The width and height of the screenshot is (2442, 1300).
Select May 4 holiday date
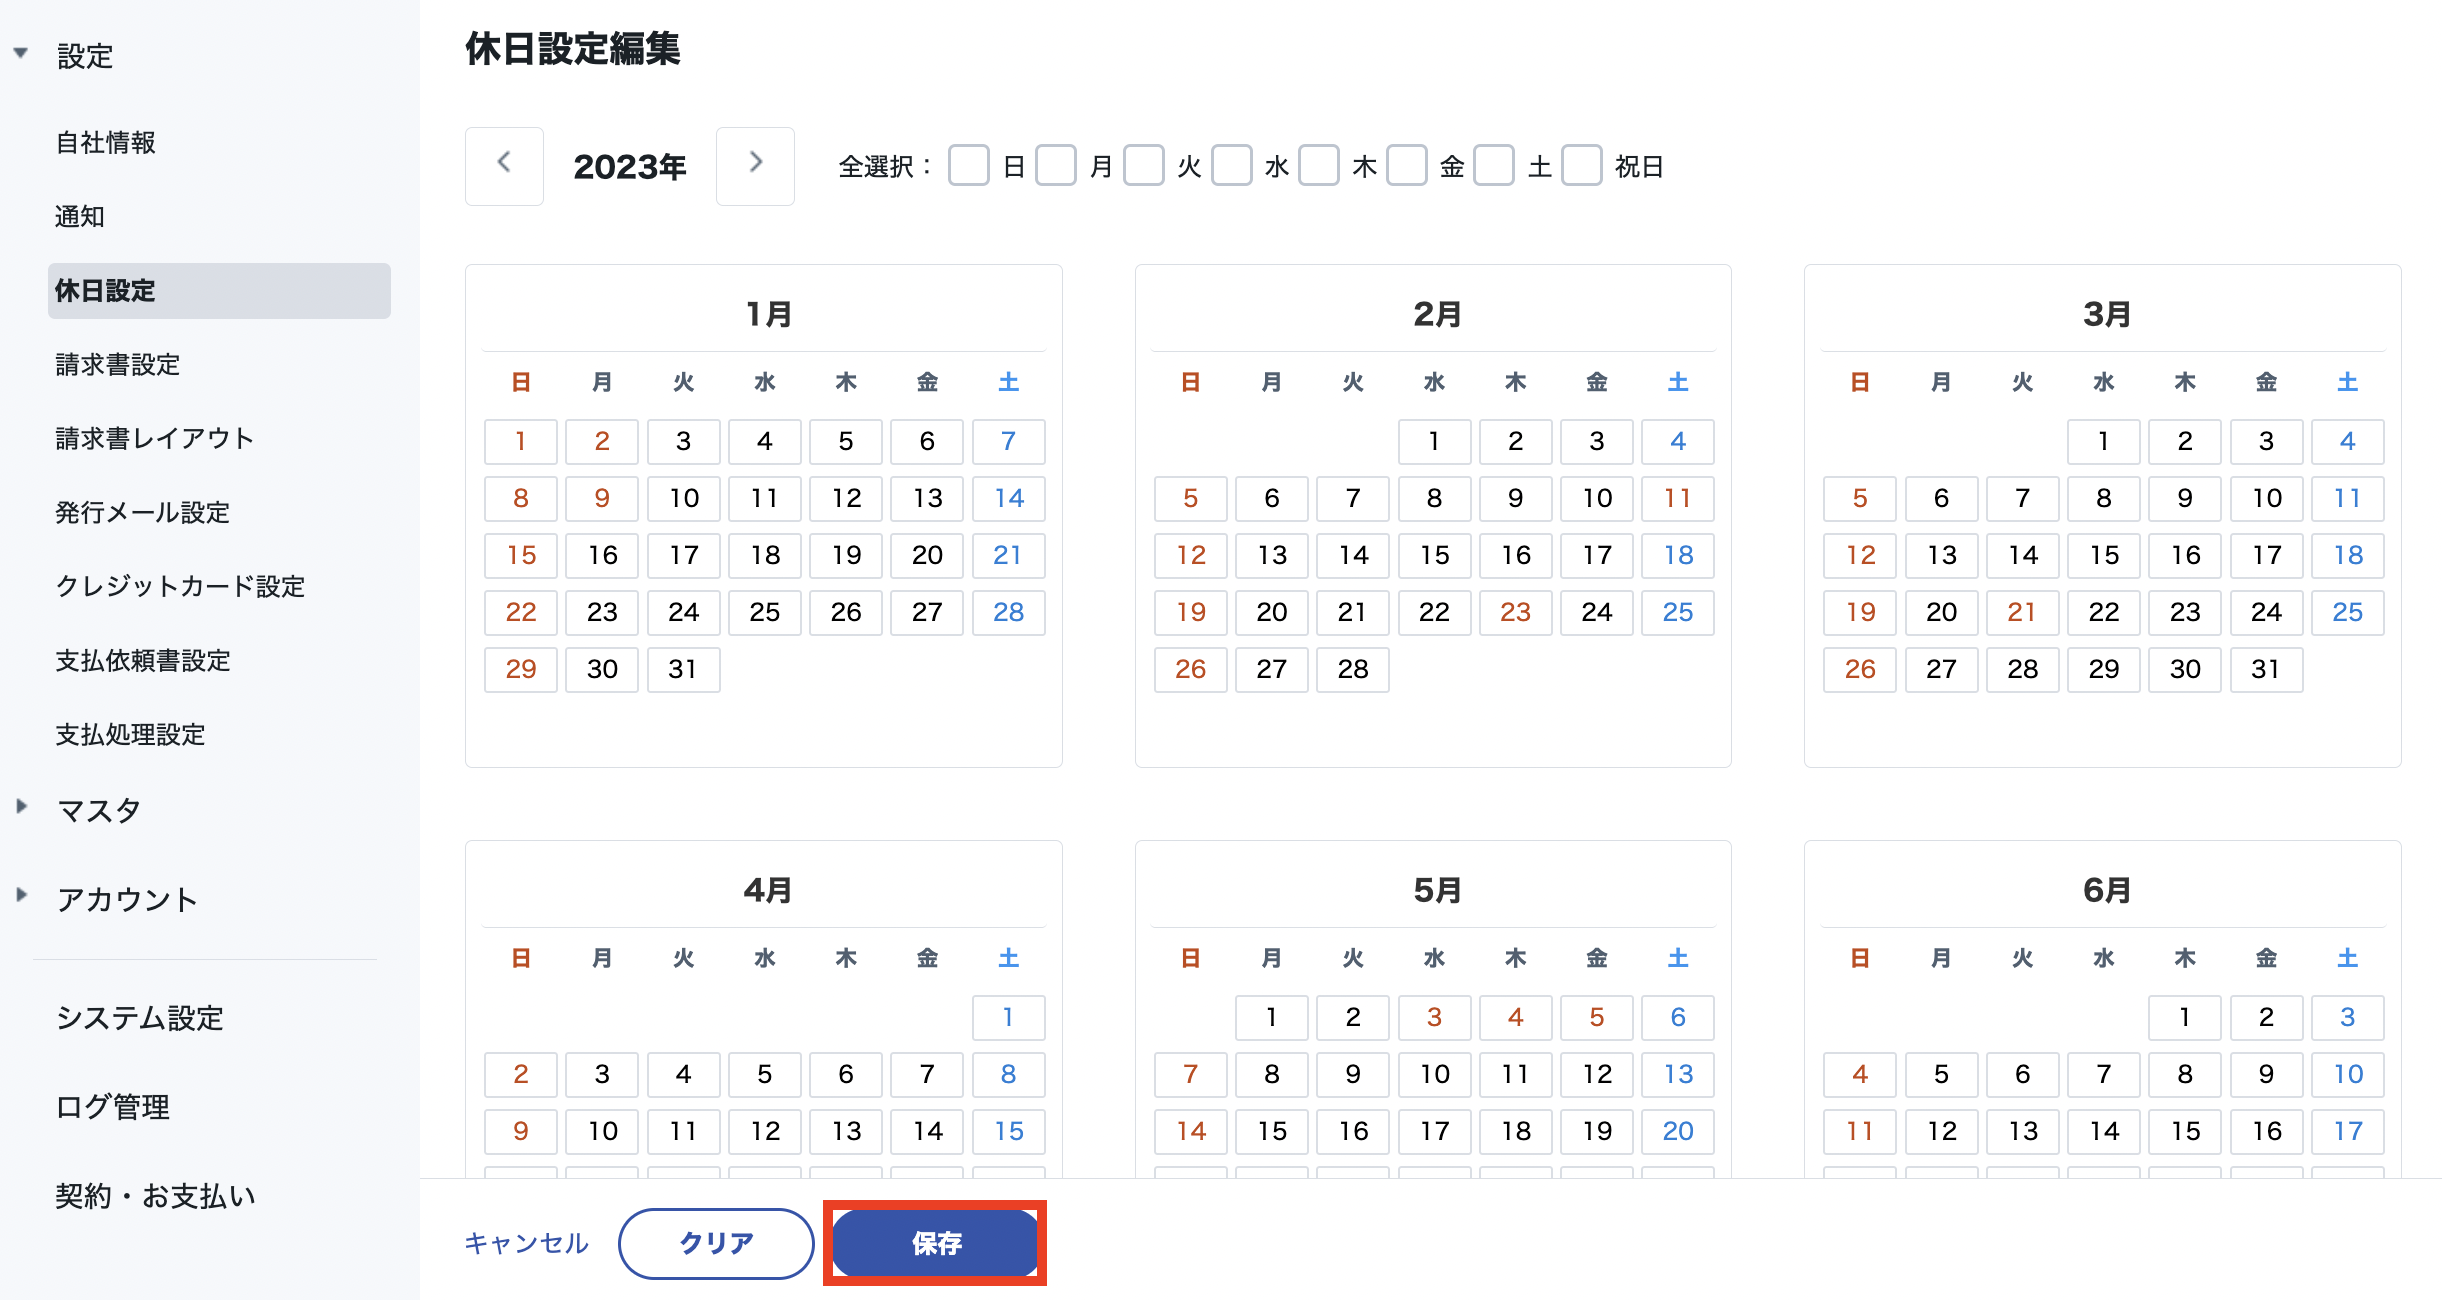pyautogui.click(x=1515, y=1017)
